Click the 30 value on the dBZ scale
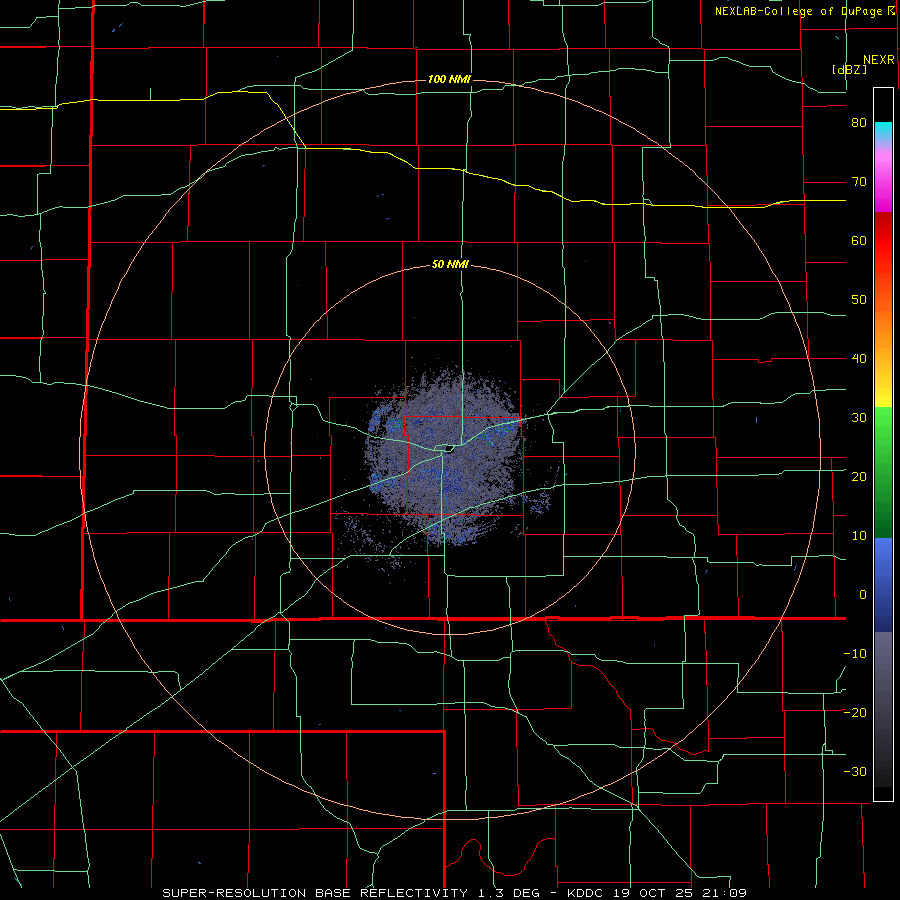 (x=859, y=418)
